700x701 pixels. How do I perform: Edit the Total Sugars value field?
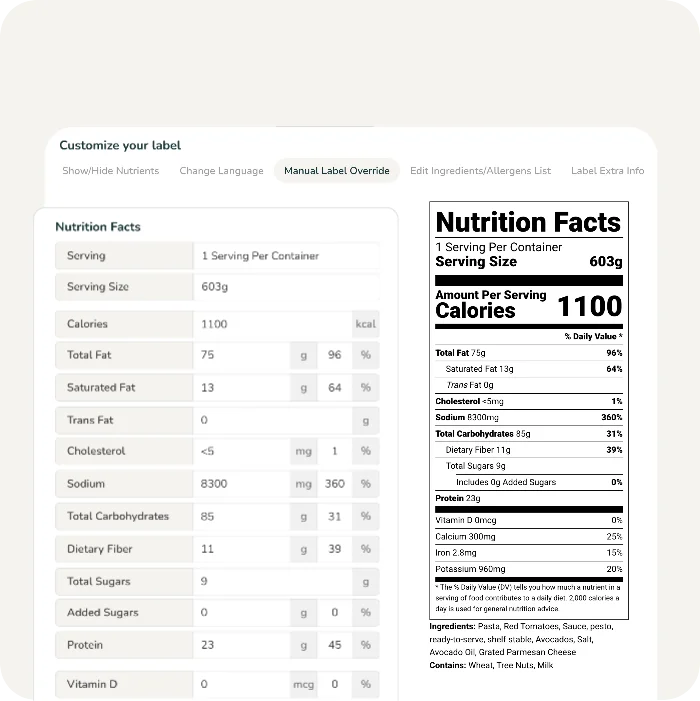click(x=272, y=582)
